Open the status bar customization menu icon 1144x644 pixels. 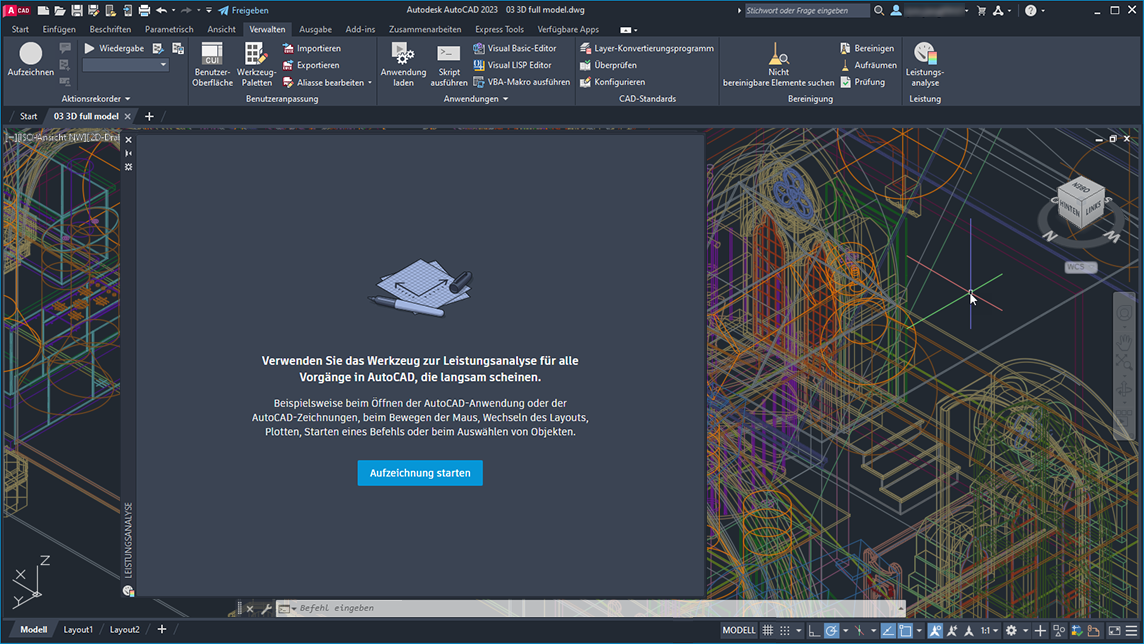(1132, 630)
